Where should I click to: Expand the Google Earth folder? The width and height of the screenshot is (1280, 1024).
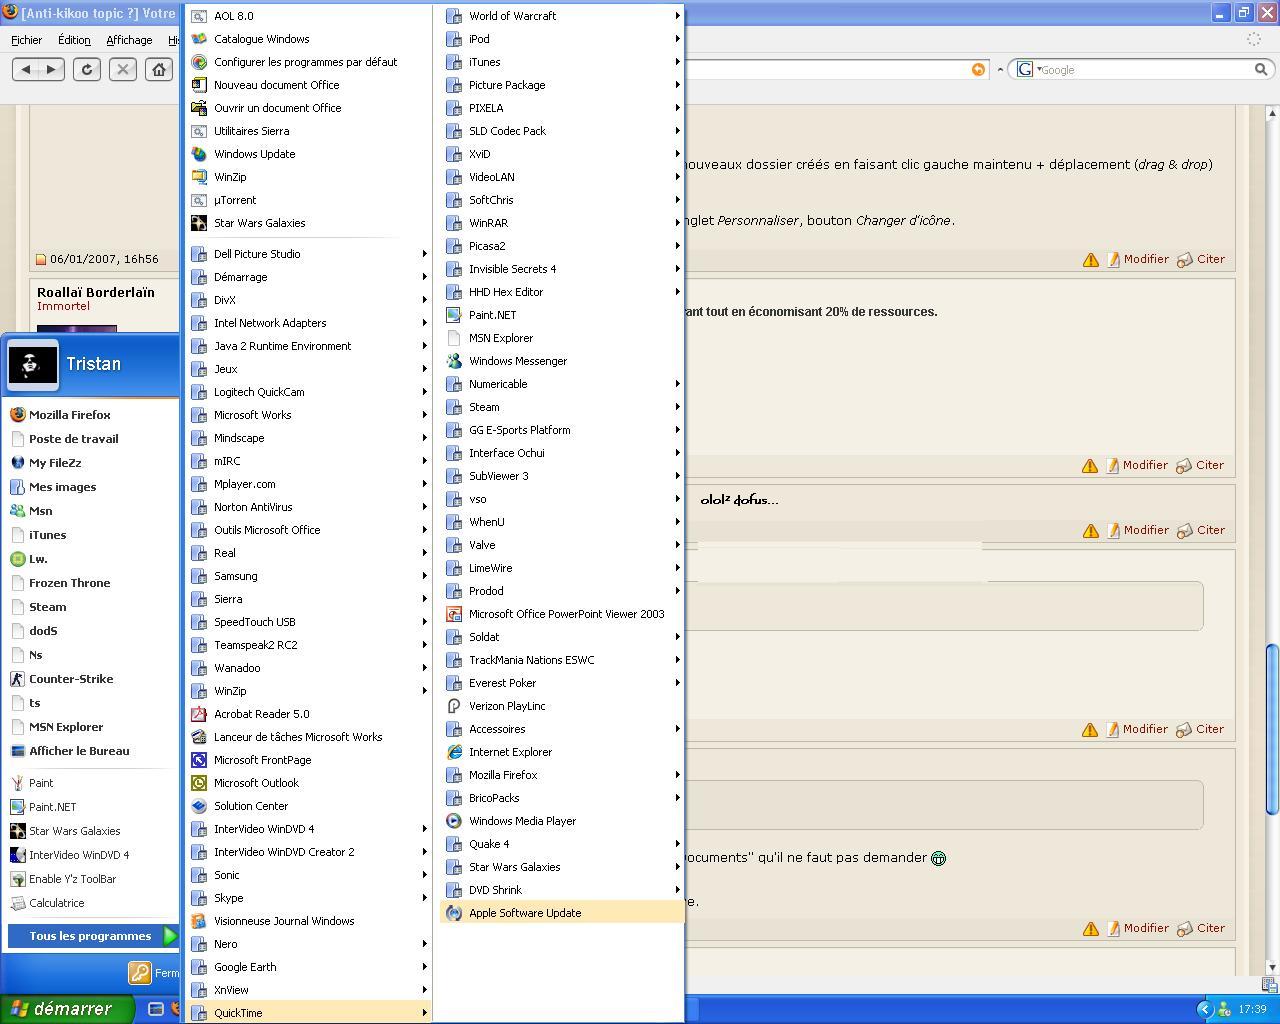309,967
